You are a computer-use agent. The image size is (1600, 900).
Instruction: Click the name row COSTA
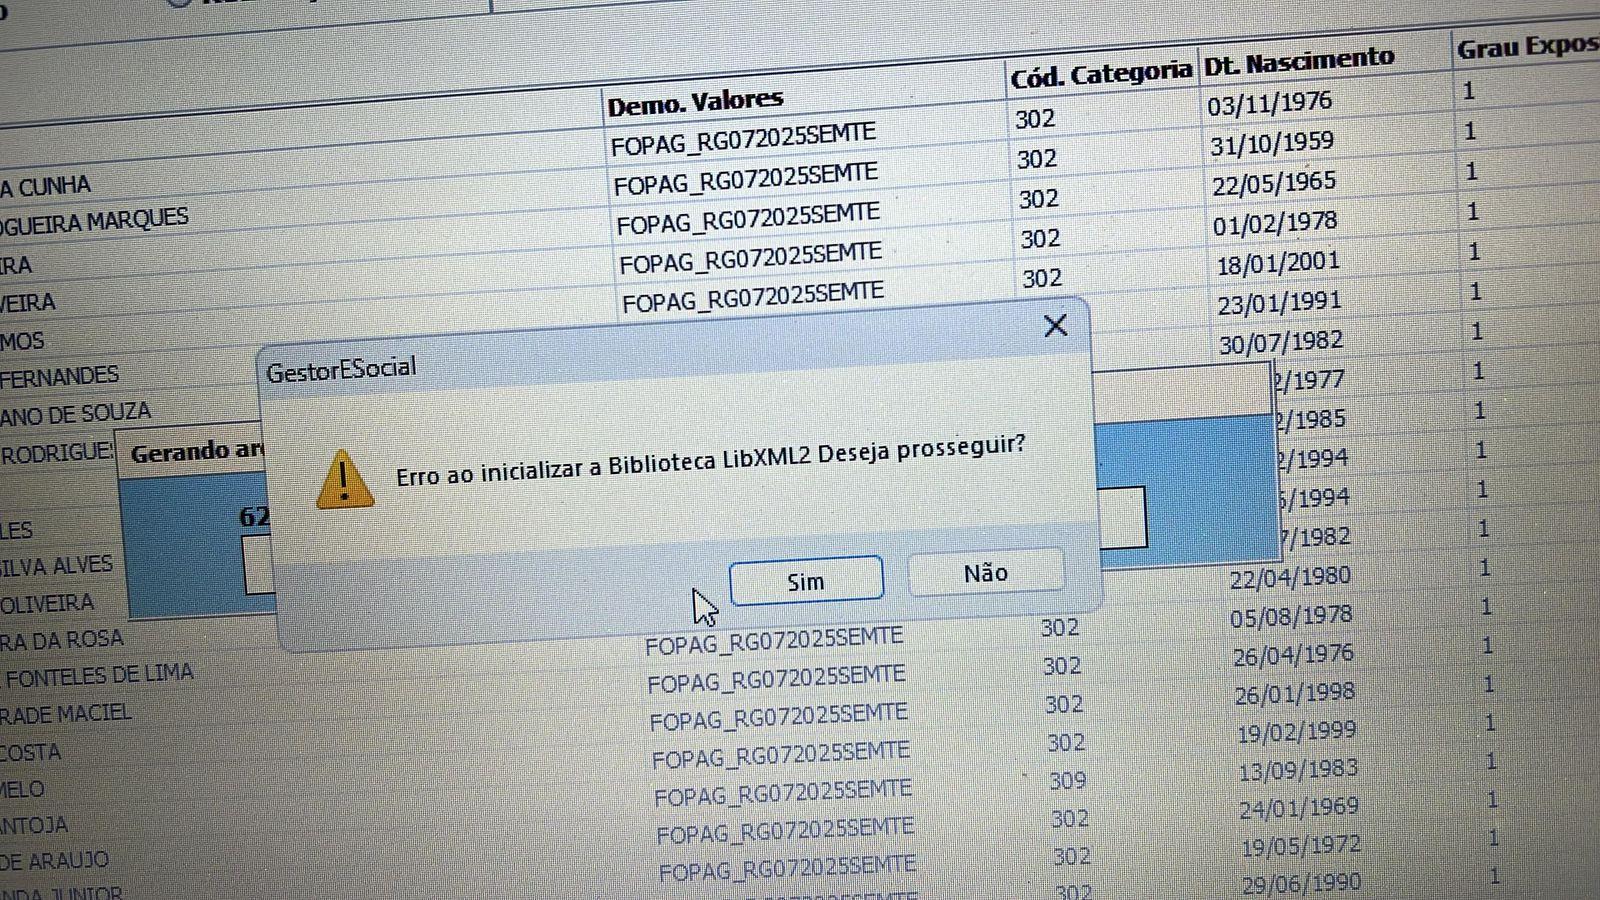coord(30,752)
